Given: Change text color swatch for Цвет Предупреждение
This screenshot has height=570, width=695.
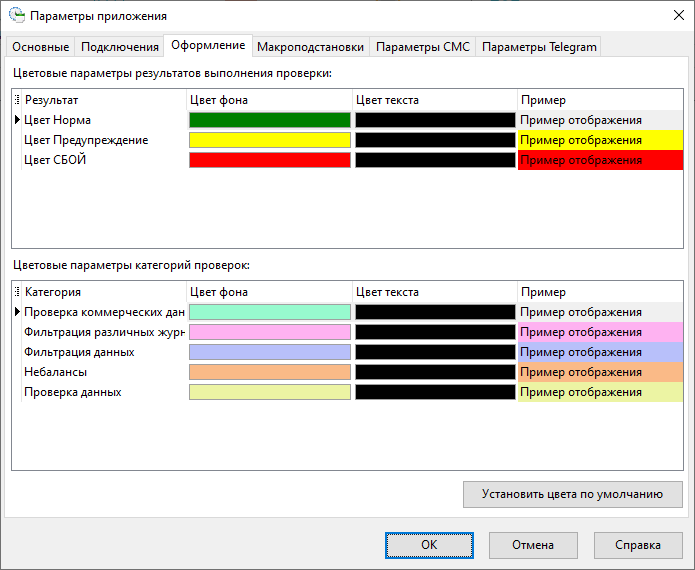Looking at the screenshot, I should tap(435, 140).
